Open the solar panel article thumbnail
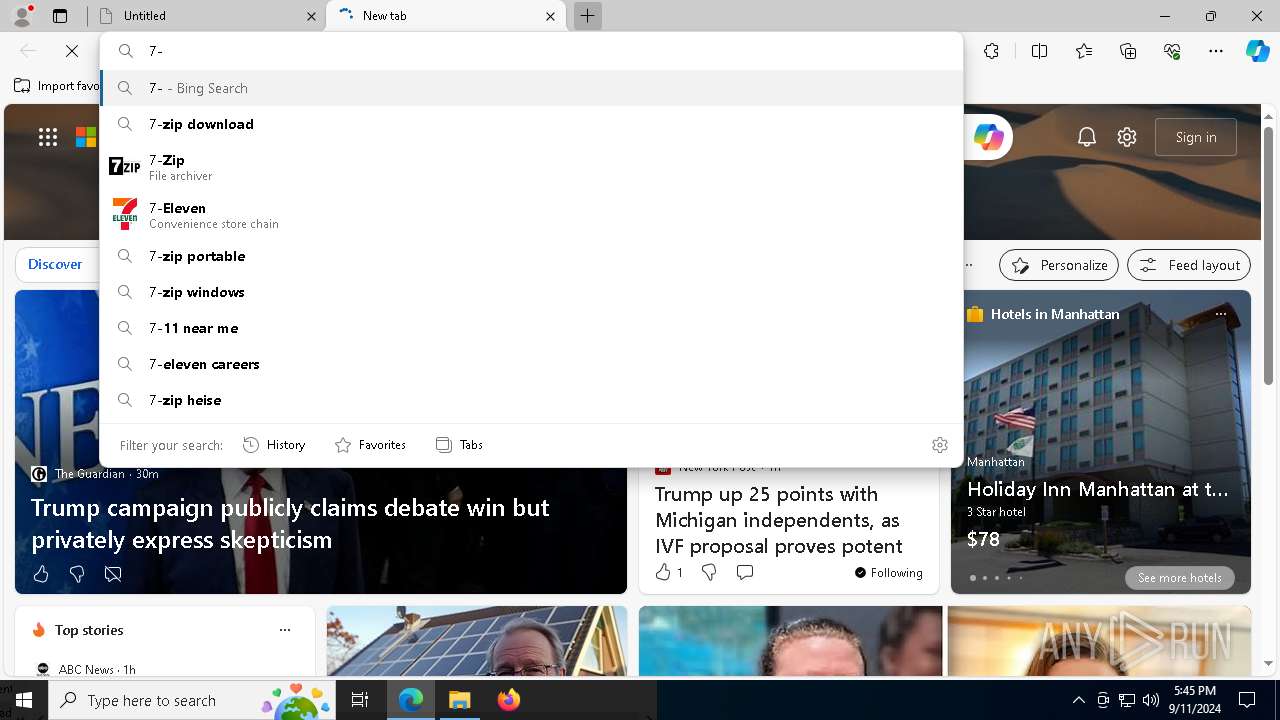Image resolution: width=1280 pixels, height=720 pixels. (x=477, y=641)
